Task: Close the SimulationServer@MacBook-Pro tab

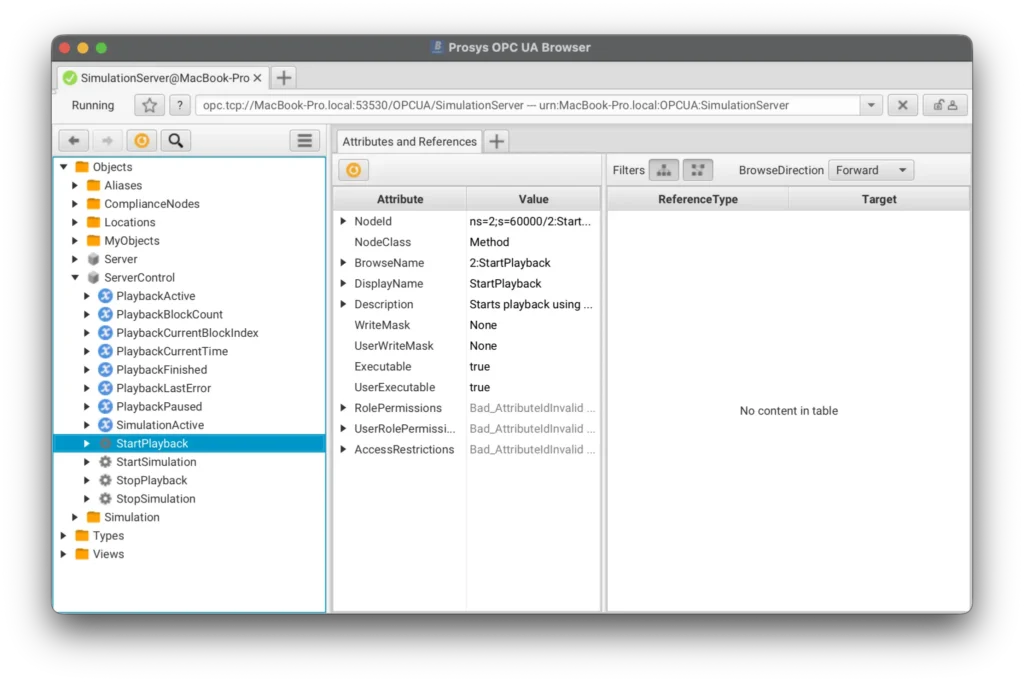Action: (257, 78)
